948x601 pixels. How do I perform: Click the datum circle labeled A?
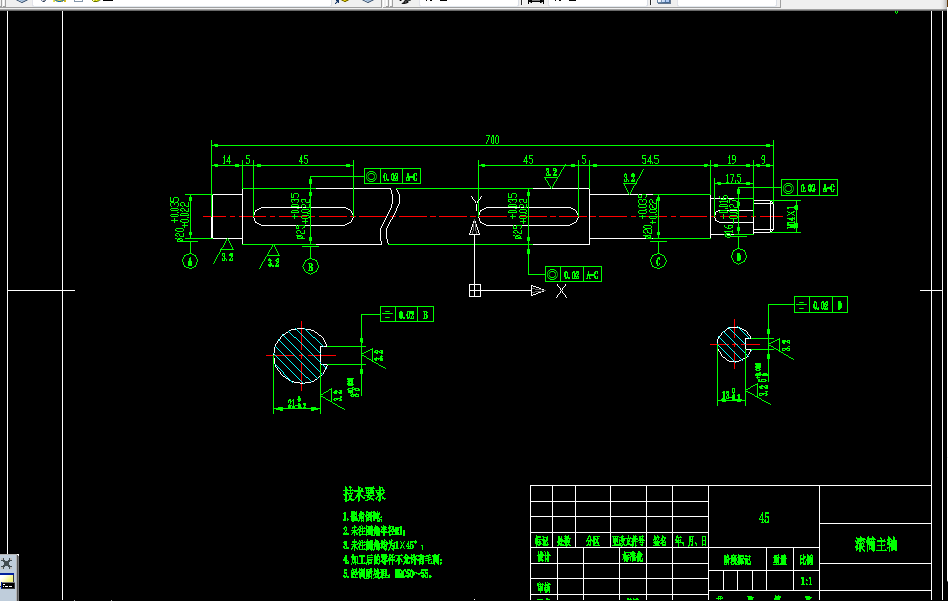(x=190, y=261)
